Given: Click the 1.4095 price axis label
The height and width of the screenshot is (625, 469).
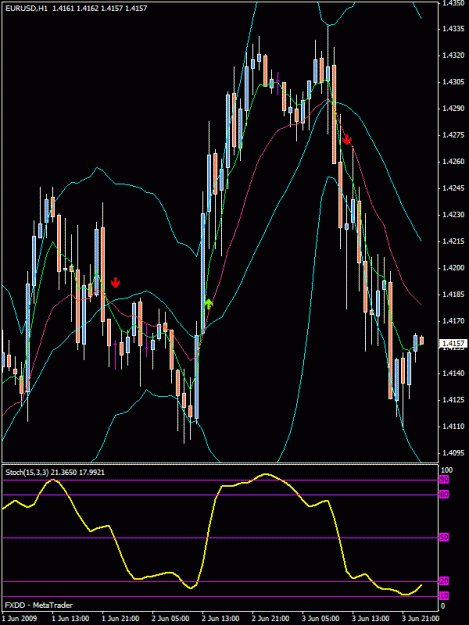Looking at the screenshot, I should coord(453,453).
